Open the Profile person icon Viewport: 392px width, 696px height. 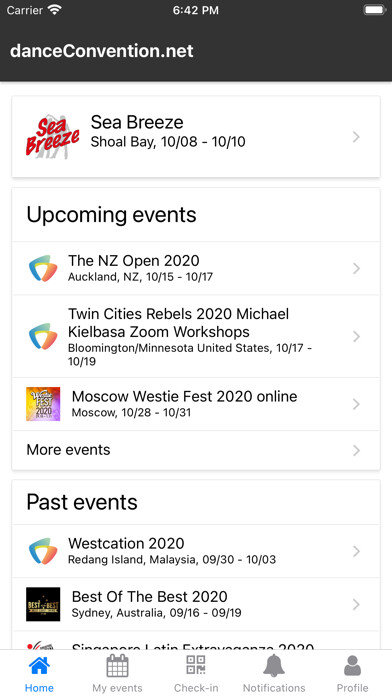[x=352, y=665]
